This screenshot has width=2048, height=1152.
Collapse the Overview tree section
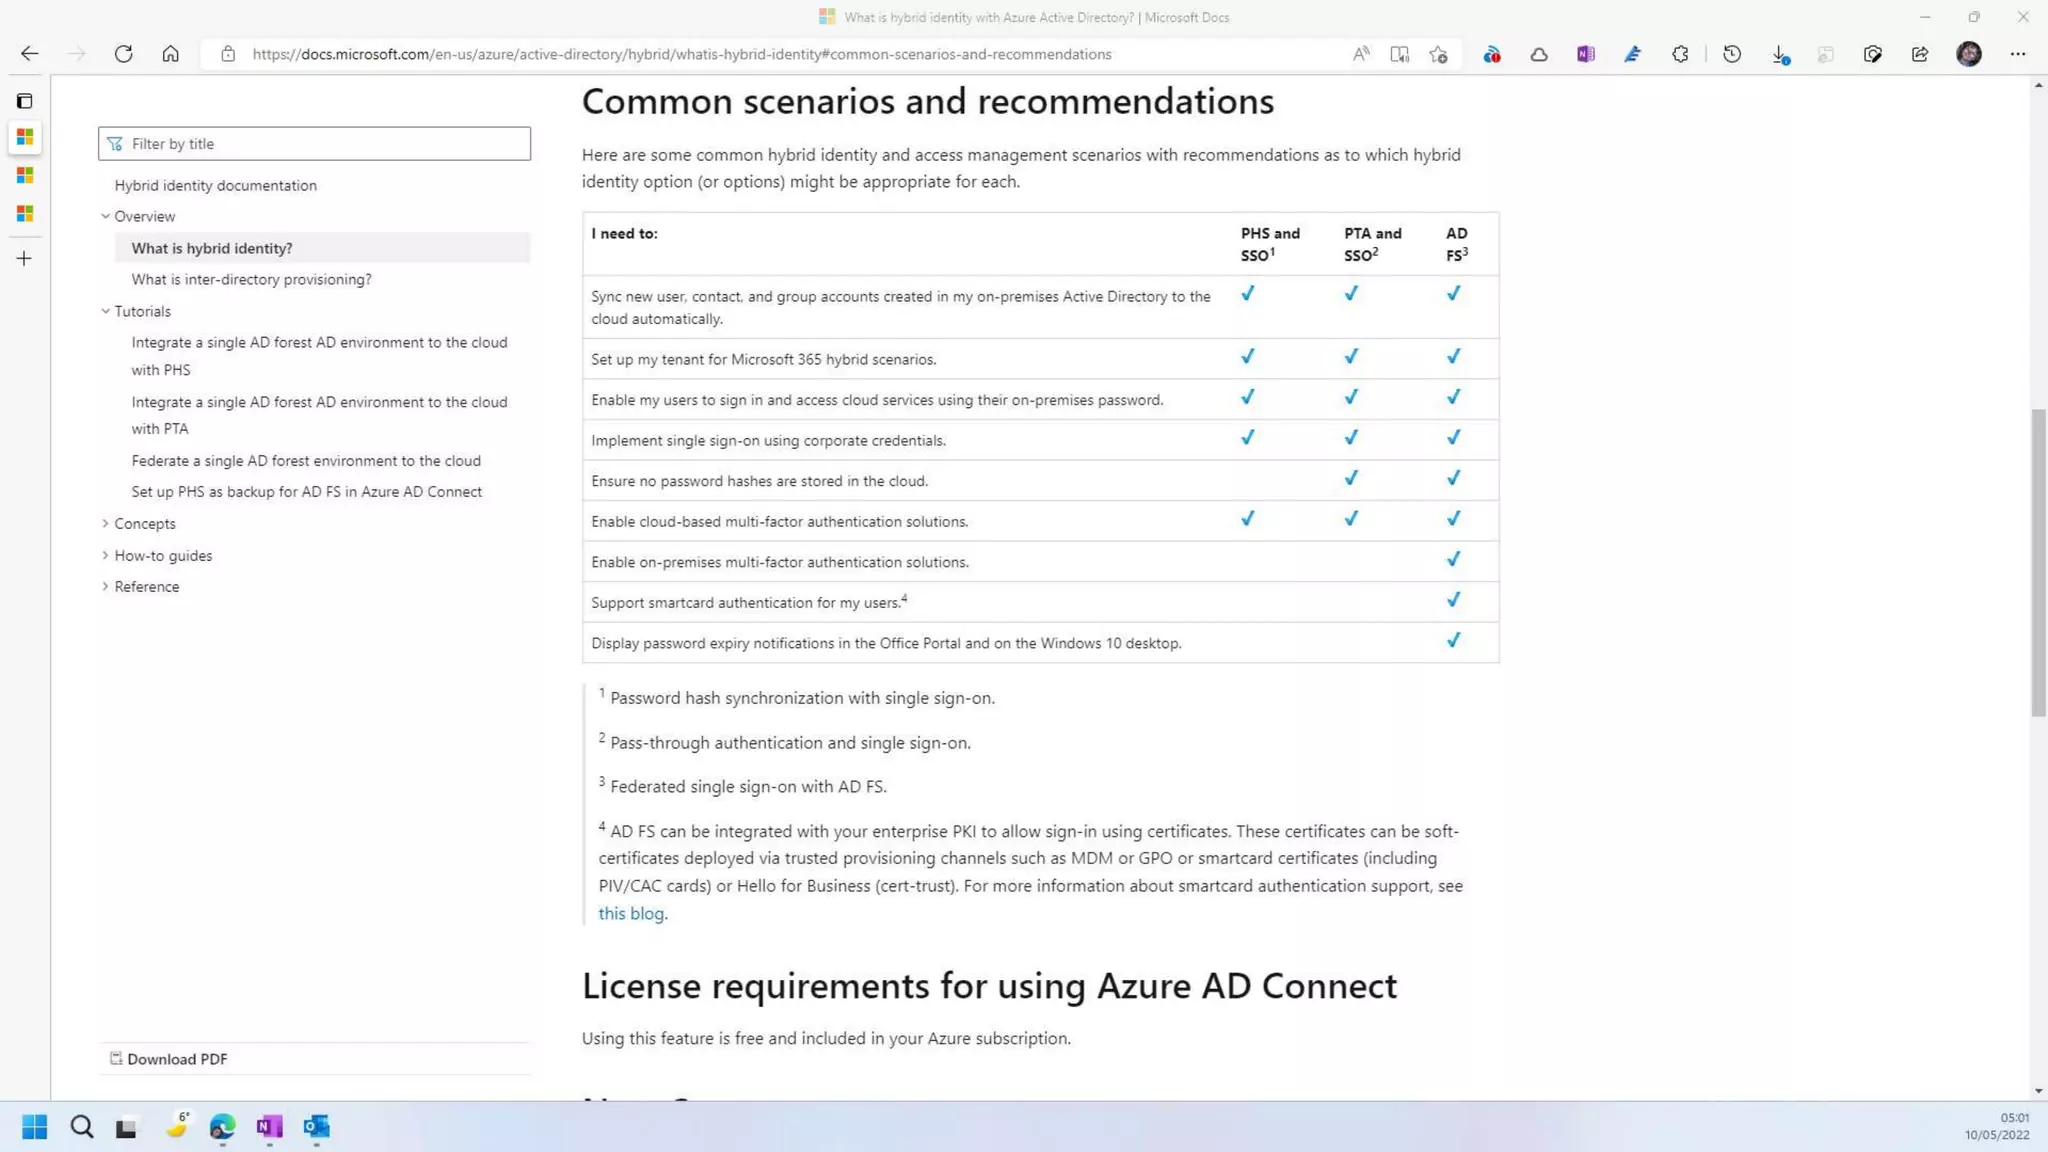[105, 216]
